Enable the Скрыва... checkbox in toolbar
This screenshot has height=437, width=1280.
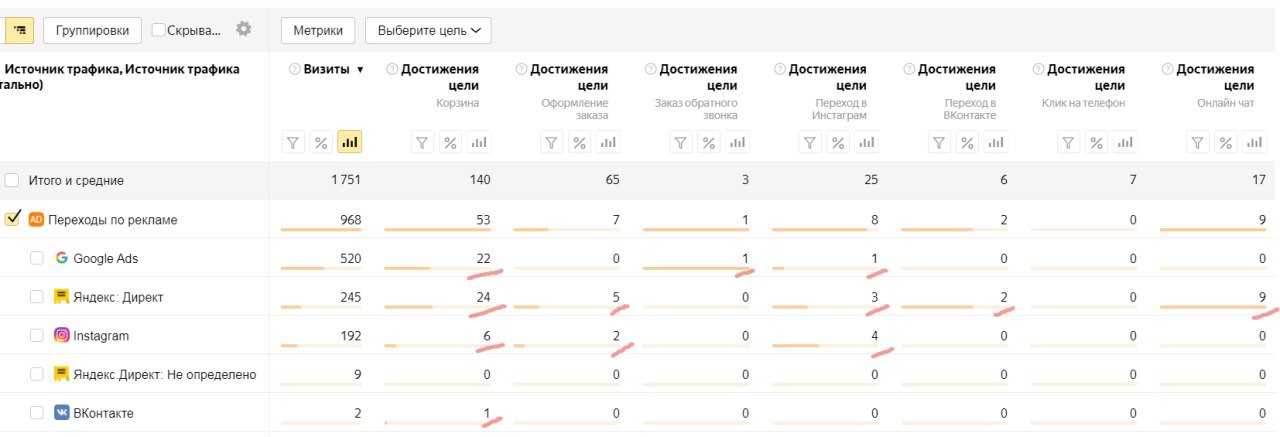[158, 30]
